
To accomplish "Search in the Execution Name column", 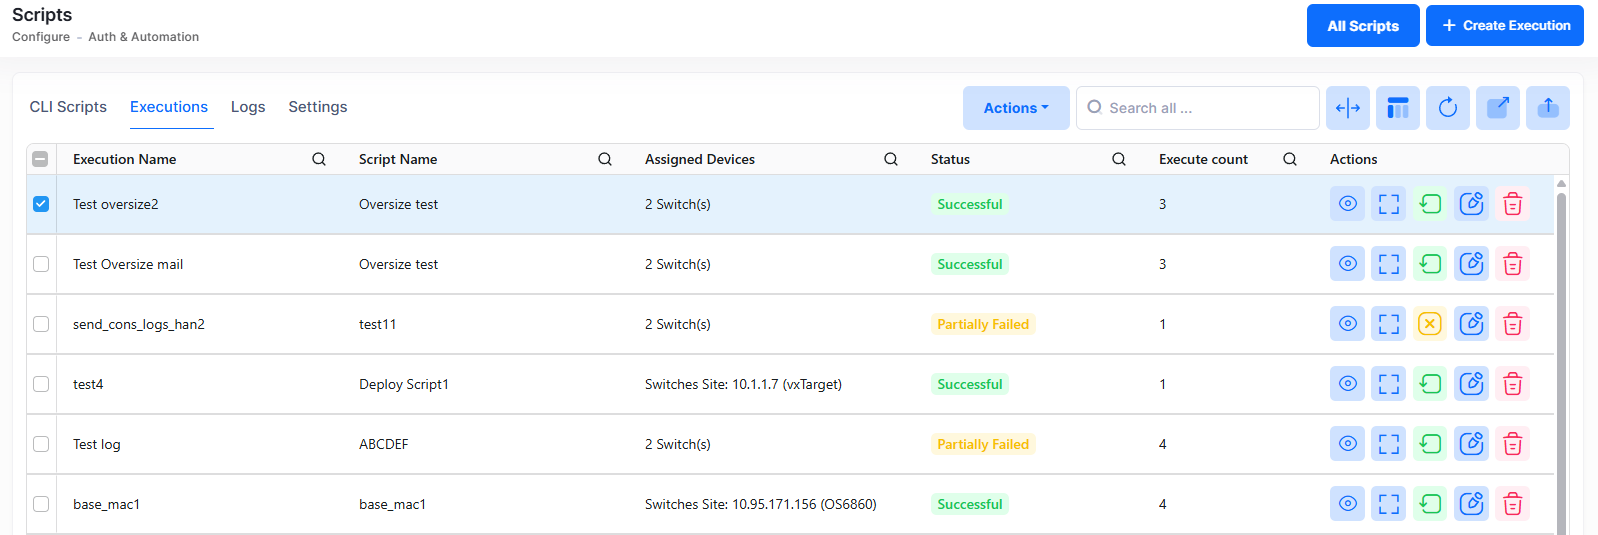I will [x=319, y=159].
